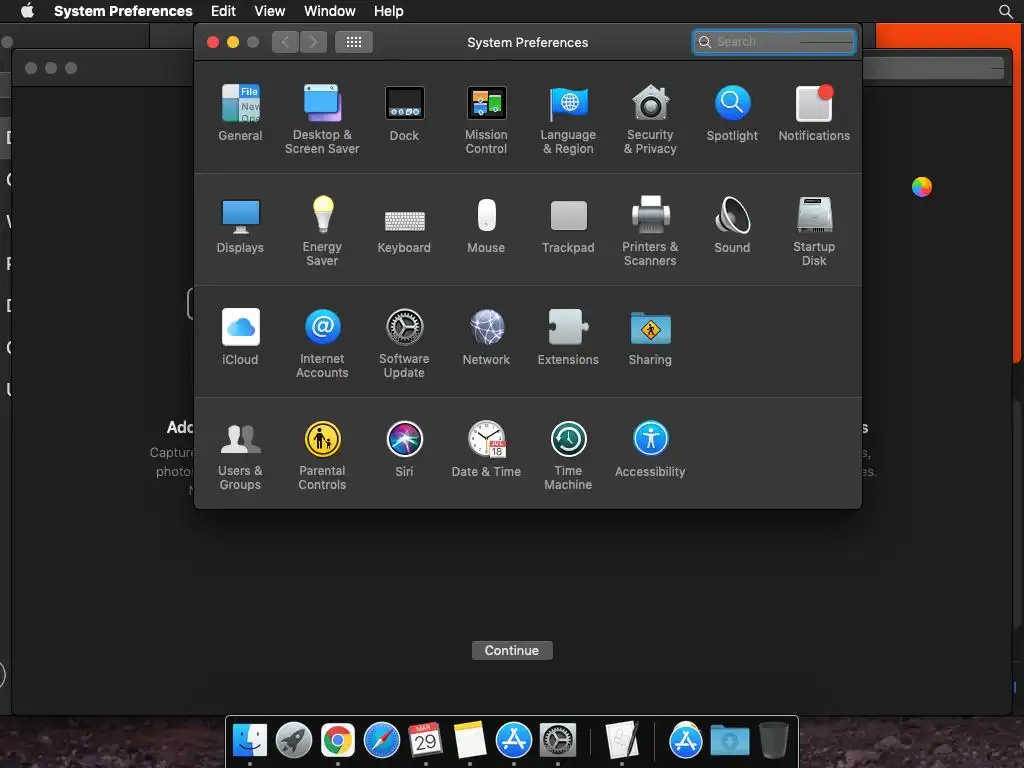Go back with the left arrow button
Viewport: 1024px width, 768px height.
pyautogui.click(x=285, y=42)
